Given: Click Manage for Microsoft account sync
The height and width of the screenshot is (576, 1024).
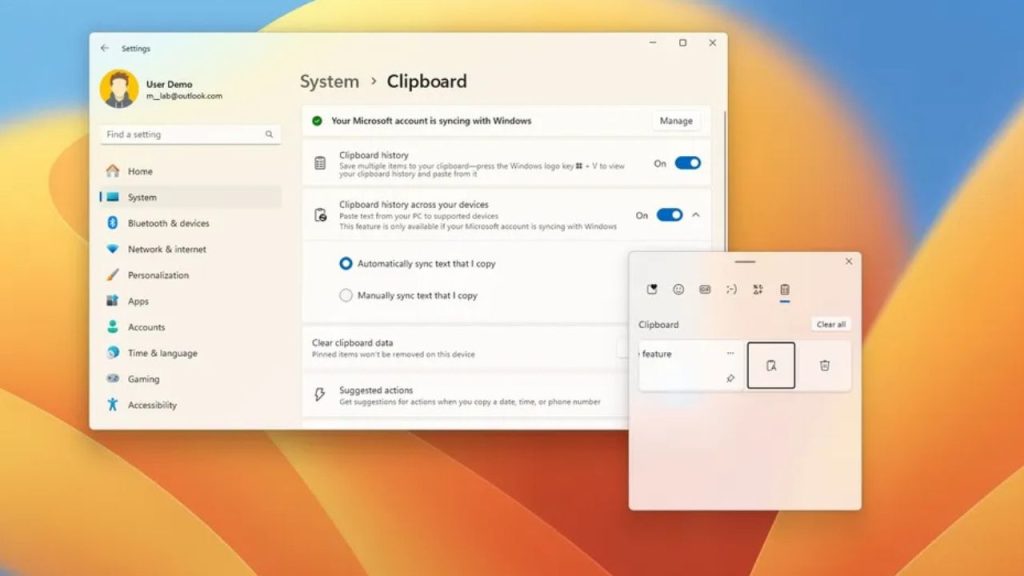Looking at the screenshot, I should (676, 120).
